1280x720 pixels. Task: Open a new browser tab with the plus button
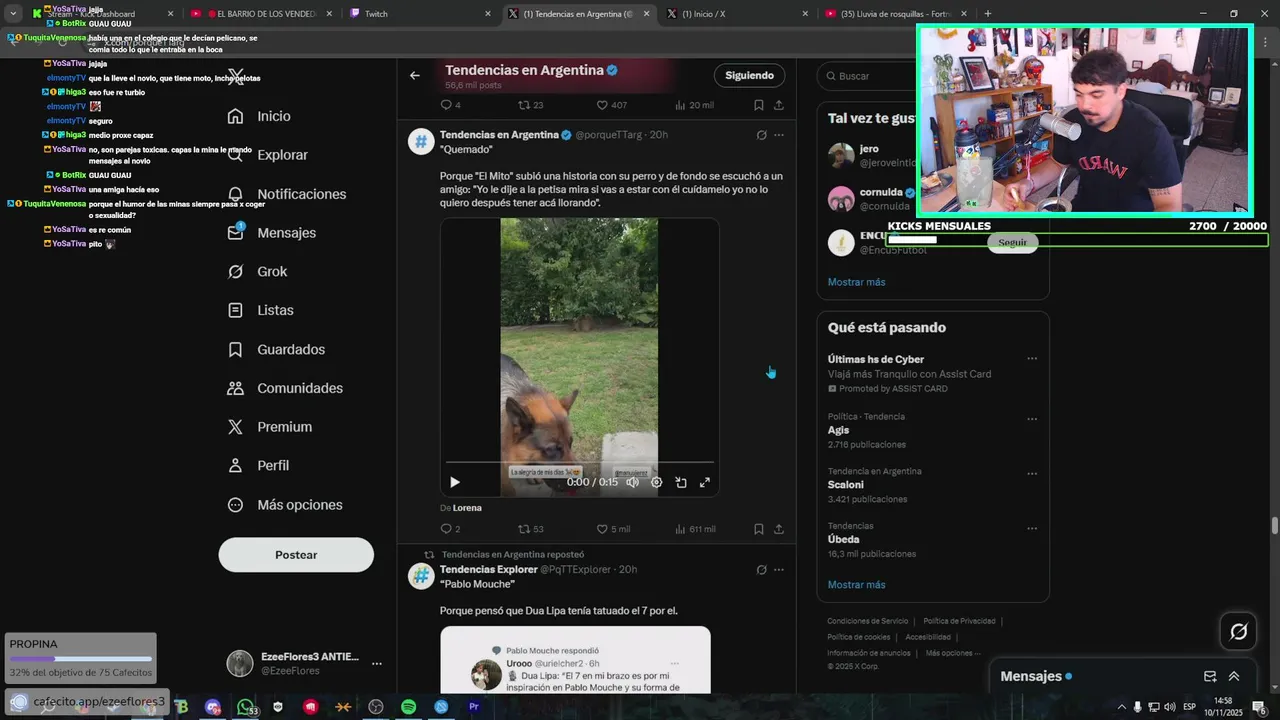pyautogui.click(x=988, y=14)
